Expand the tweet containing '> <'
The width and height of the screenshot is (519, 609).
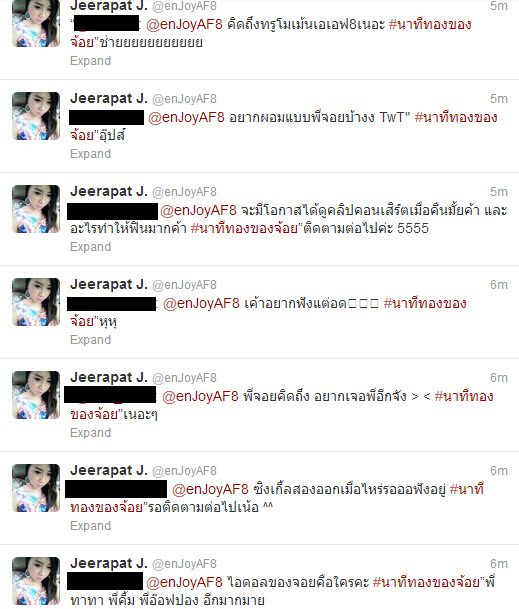tap(91, 433)
